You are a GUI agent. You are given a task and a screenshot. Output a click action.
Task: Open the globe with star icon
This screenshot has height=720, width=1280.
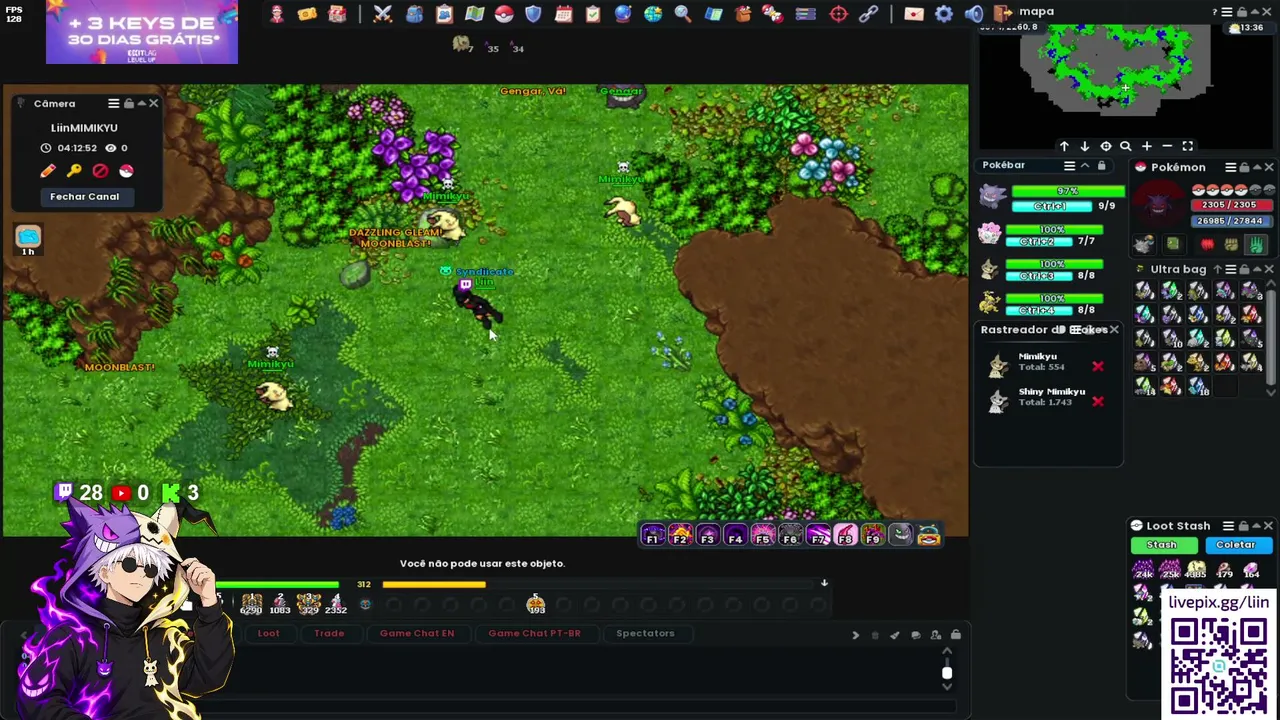[x=653, y=14]
